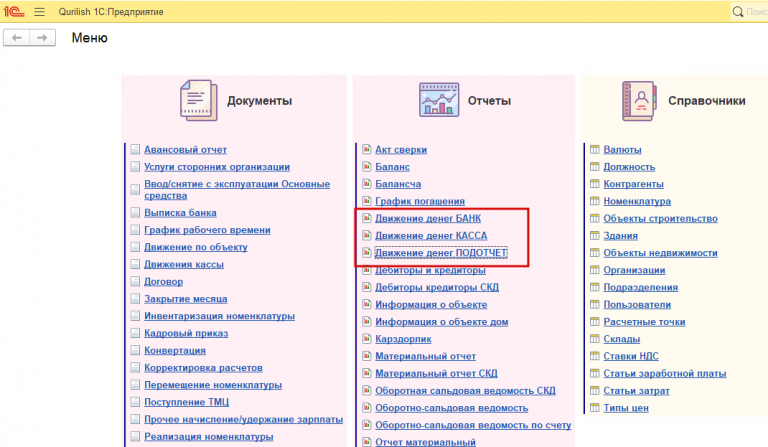Click report icon beside Карздорлик
Viewport: 768px width, 447px height.
[366, 338]
